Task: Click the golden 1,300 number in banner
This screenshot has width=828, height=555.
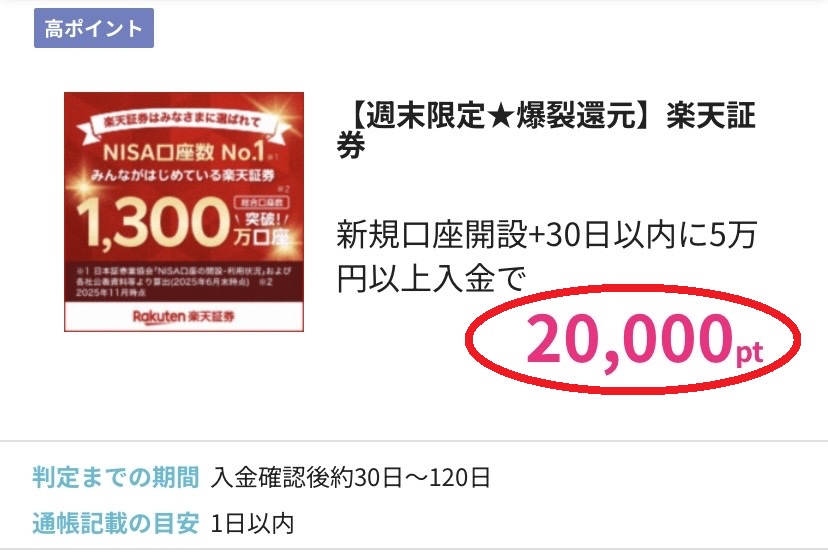Action: (x=153, y=222)
